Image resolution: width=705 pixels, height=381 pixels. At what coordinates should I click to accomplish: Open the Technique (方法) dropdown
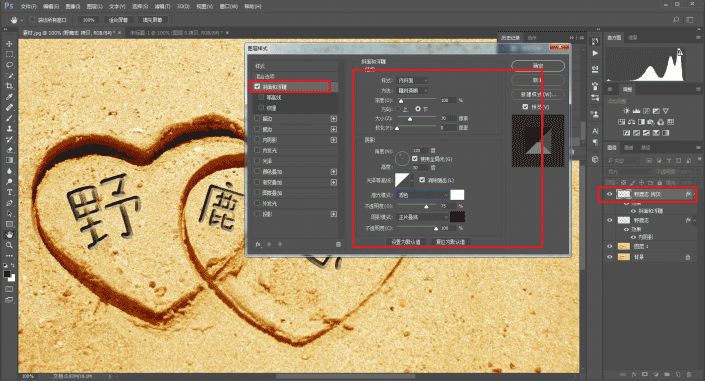(x=412, y=91)
